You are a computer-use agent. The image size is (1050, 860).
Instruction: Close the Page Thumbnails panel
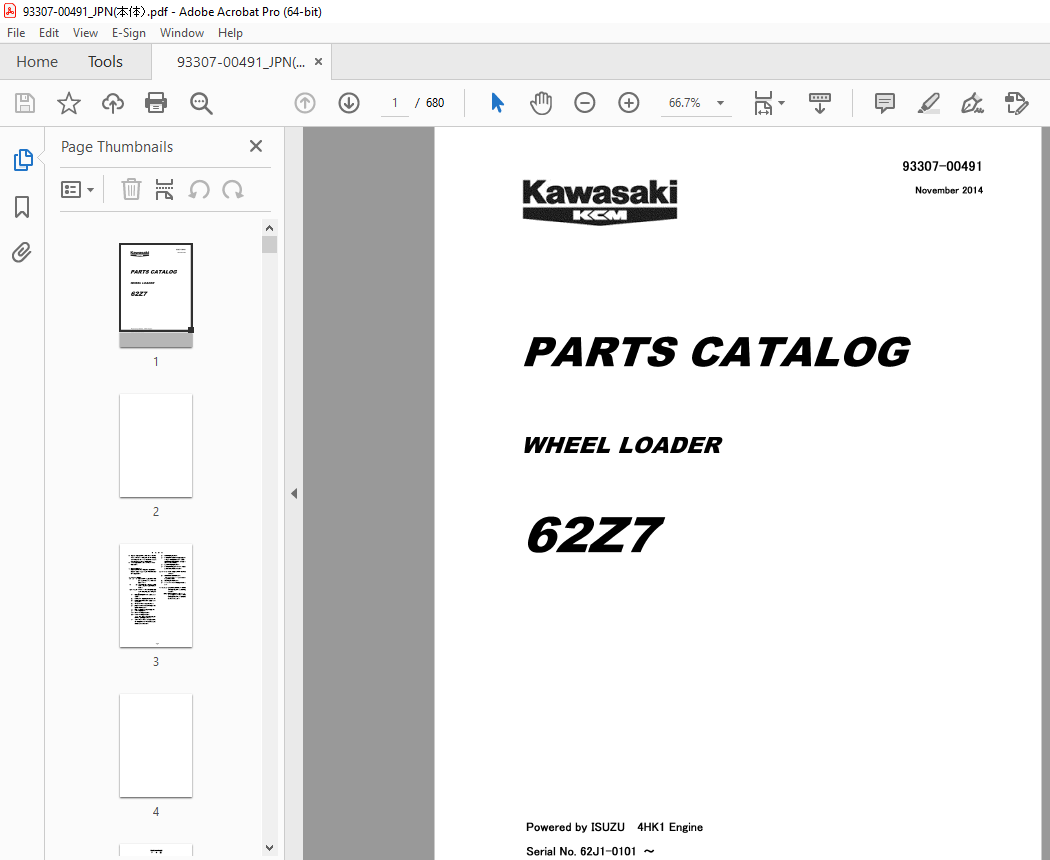point(256,146)
